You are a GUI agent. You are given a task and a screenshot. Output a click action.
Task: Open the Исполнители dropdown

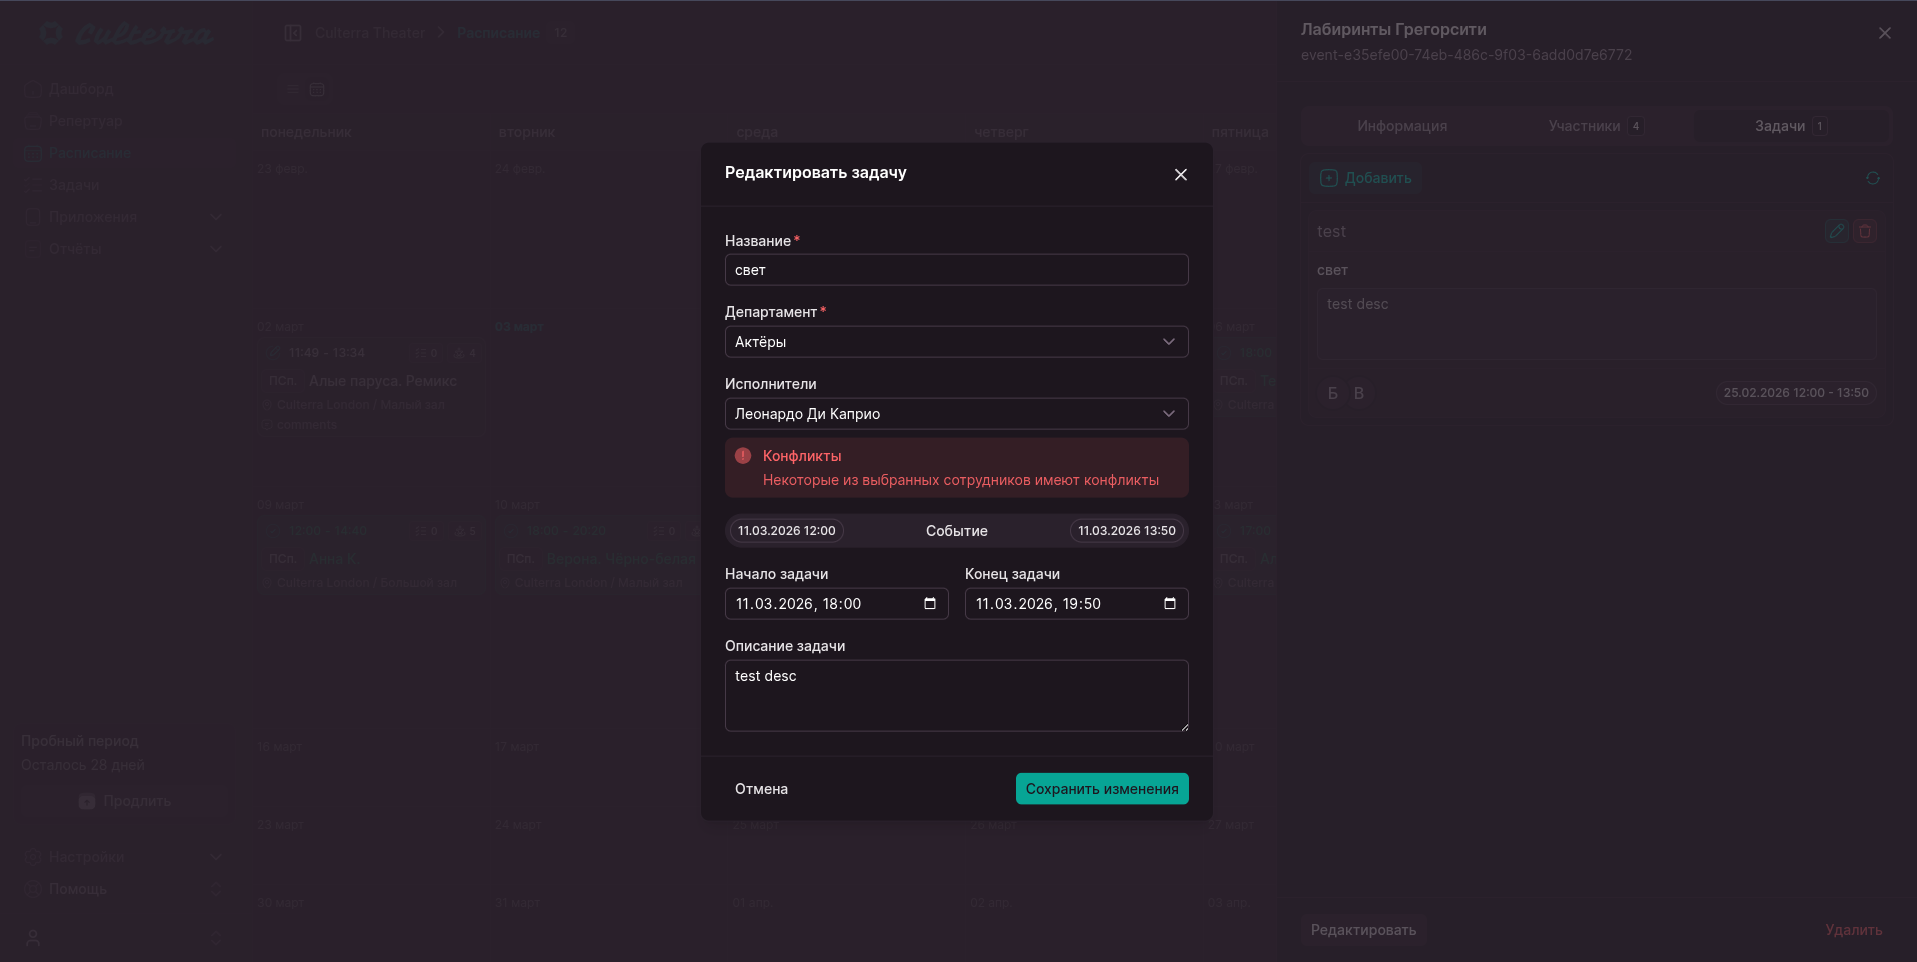coord(956,414)
